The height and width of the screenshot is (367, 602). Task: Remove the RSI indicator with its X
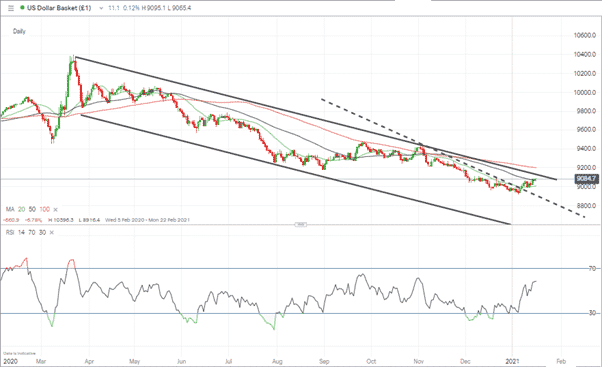pos(51,233)
